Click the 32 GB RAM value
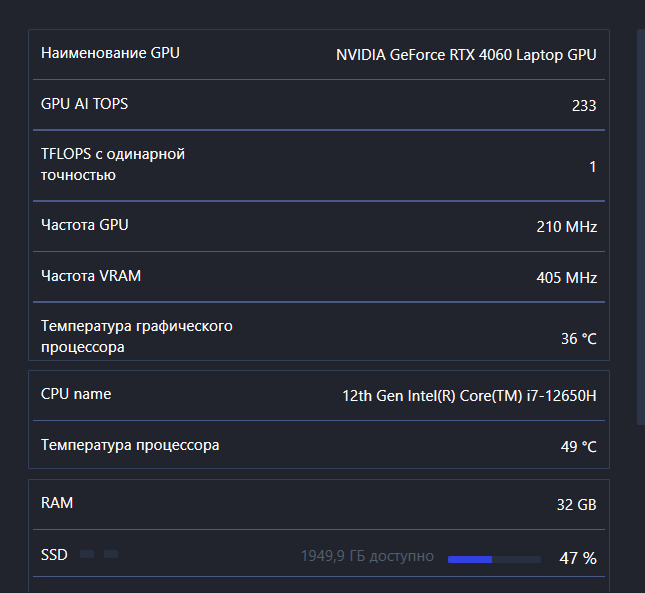 (x=576, y=505)
